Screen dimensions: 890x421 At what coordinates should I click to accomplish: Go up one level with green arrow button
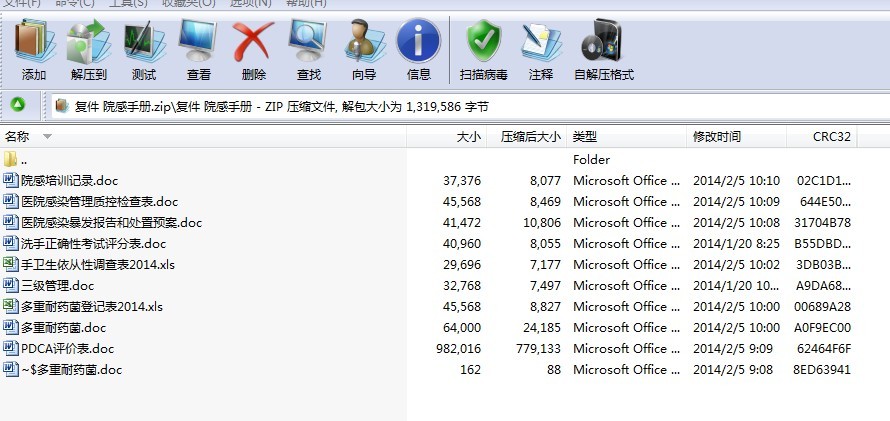point(18,105)
